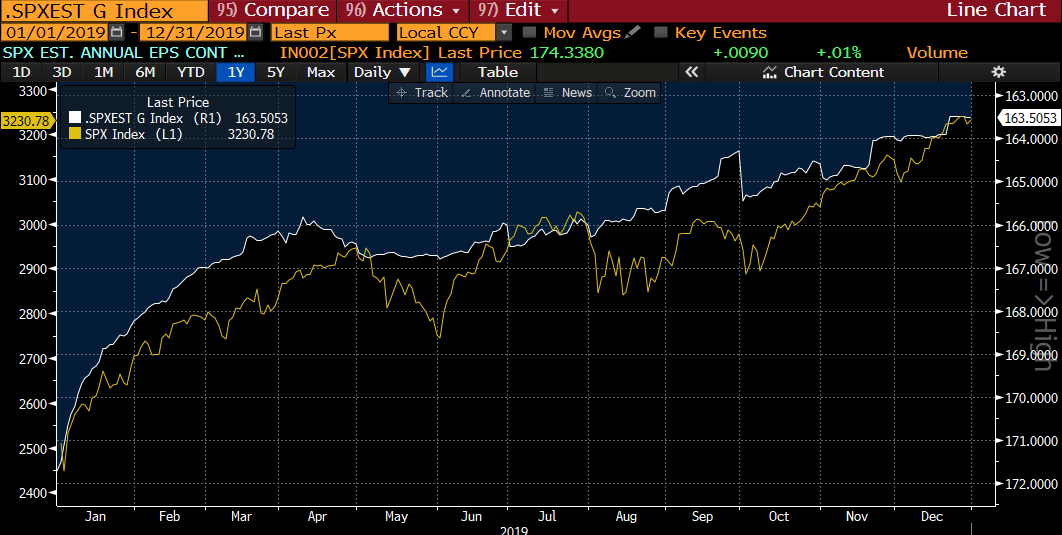Select the line chart view icon
Image resolution: width=1062 pixels, height=535 pixels.
(439, 72)
